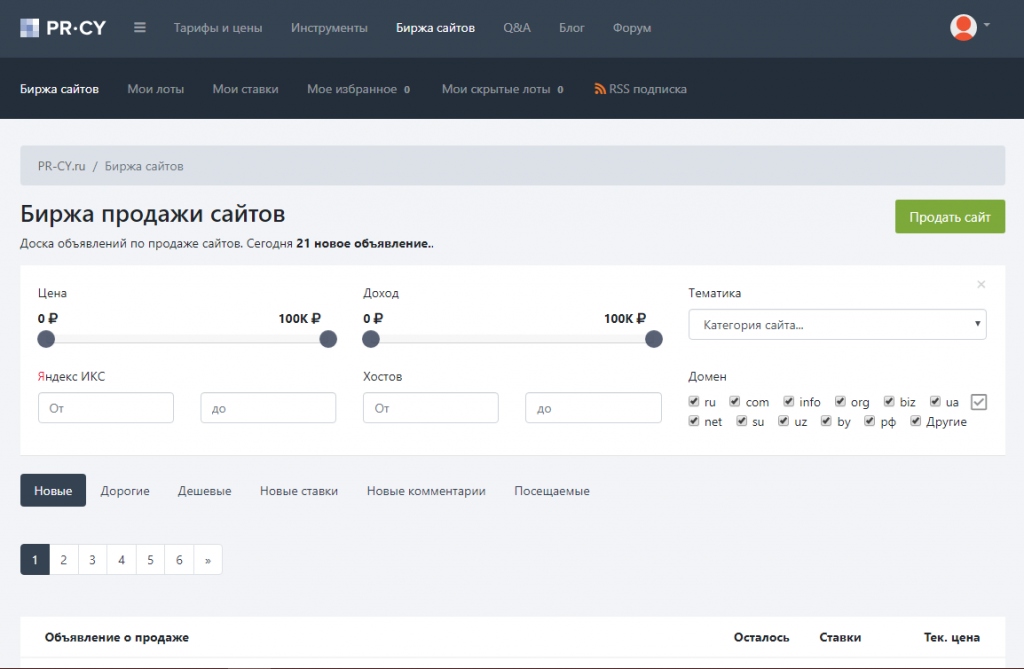Switch to Новые ставки tab
1024x669 pixels.
(x=299, y=491)
